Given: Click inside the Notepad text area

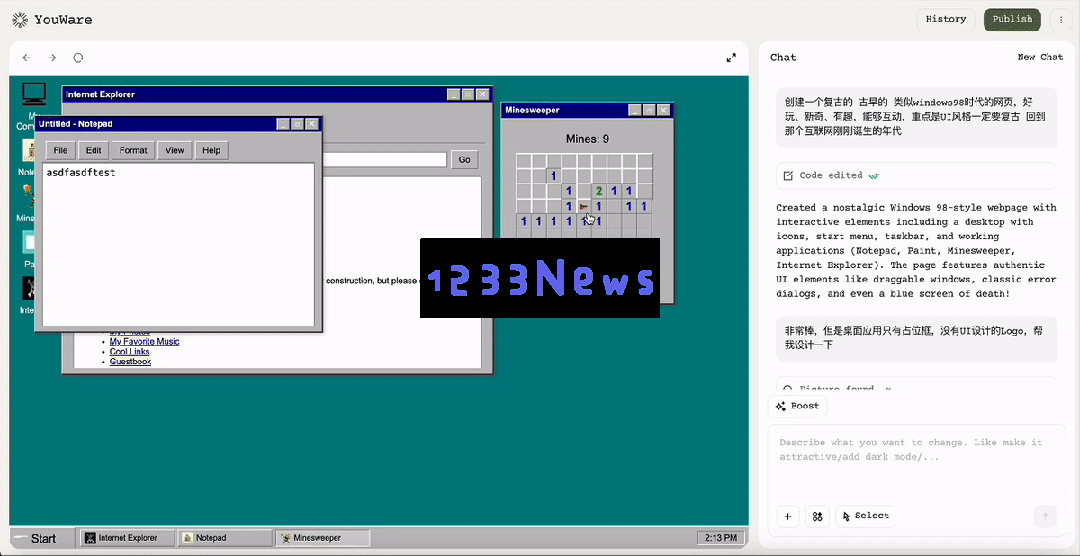Looking at the screenshot, I should [178, 245].
